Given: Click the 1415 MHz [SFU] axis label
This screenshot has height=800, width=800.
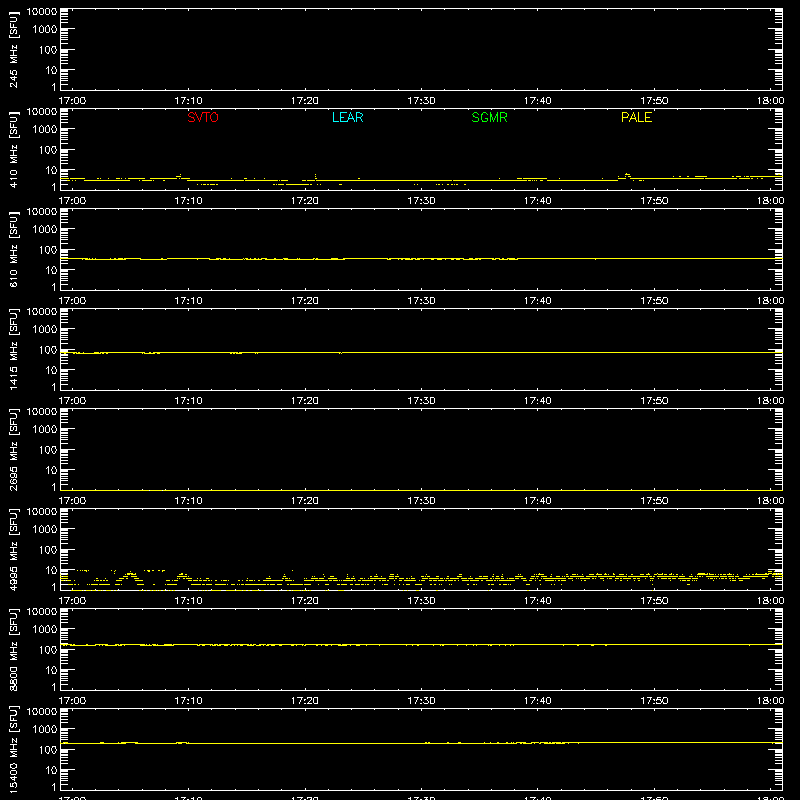Looking at the screenshot, I should tap(14, 349).
